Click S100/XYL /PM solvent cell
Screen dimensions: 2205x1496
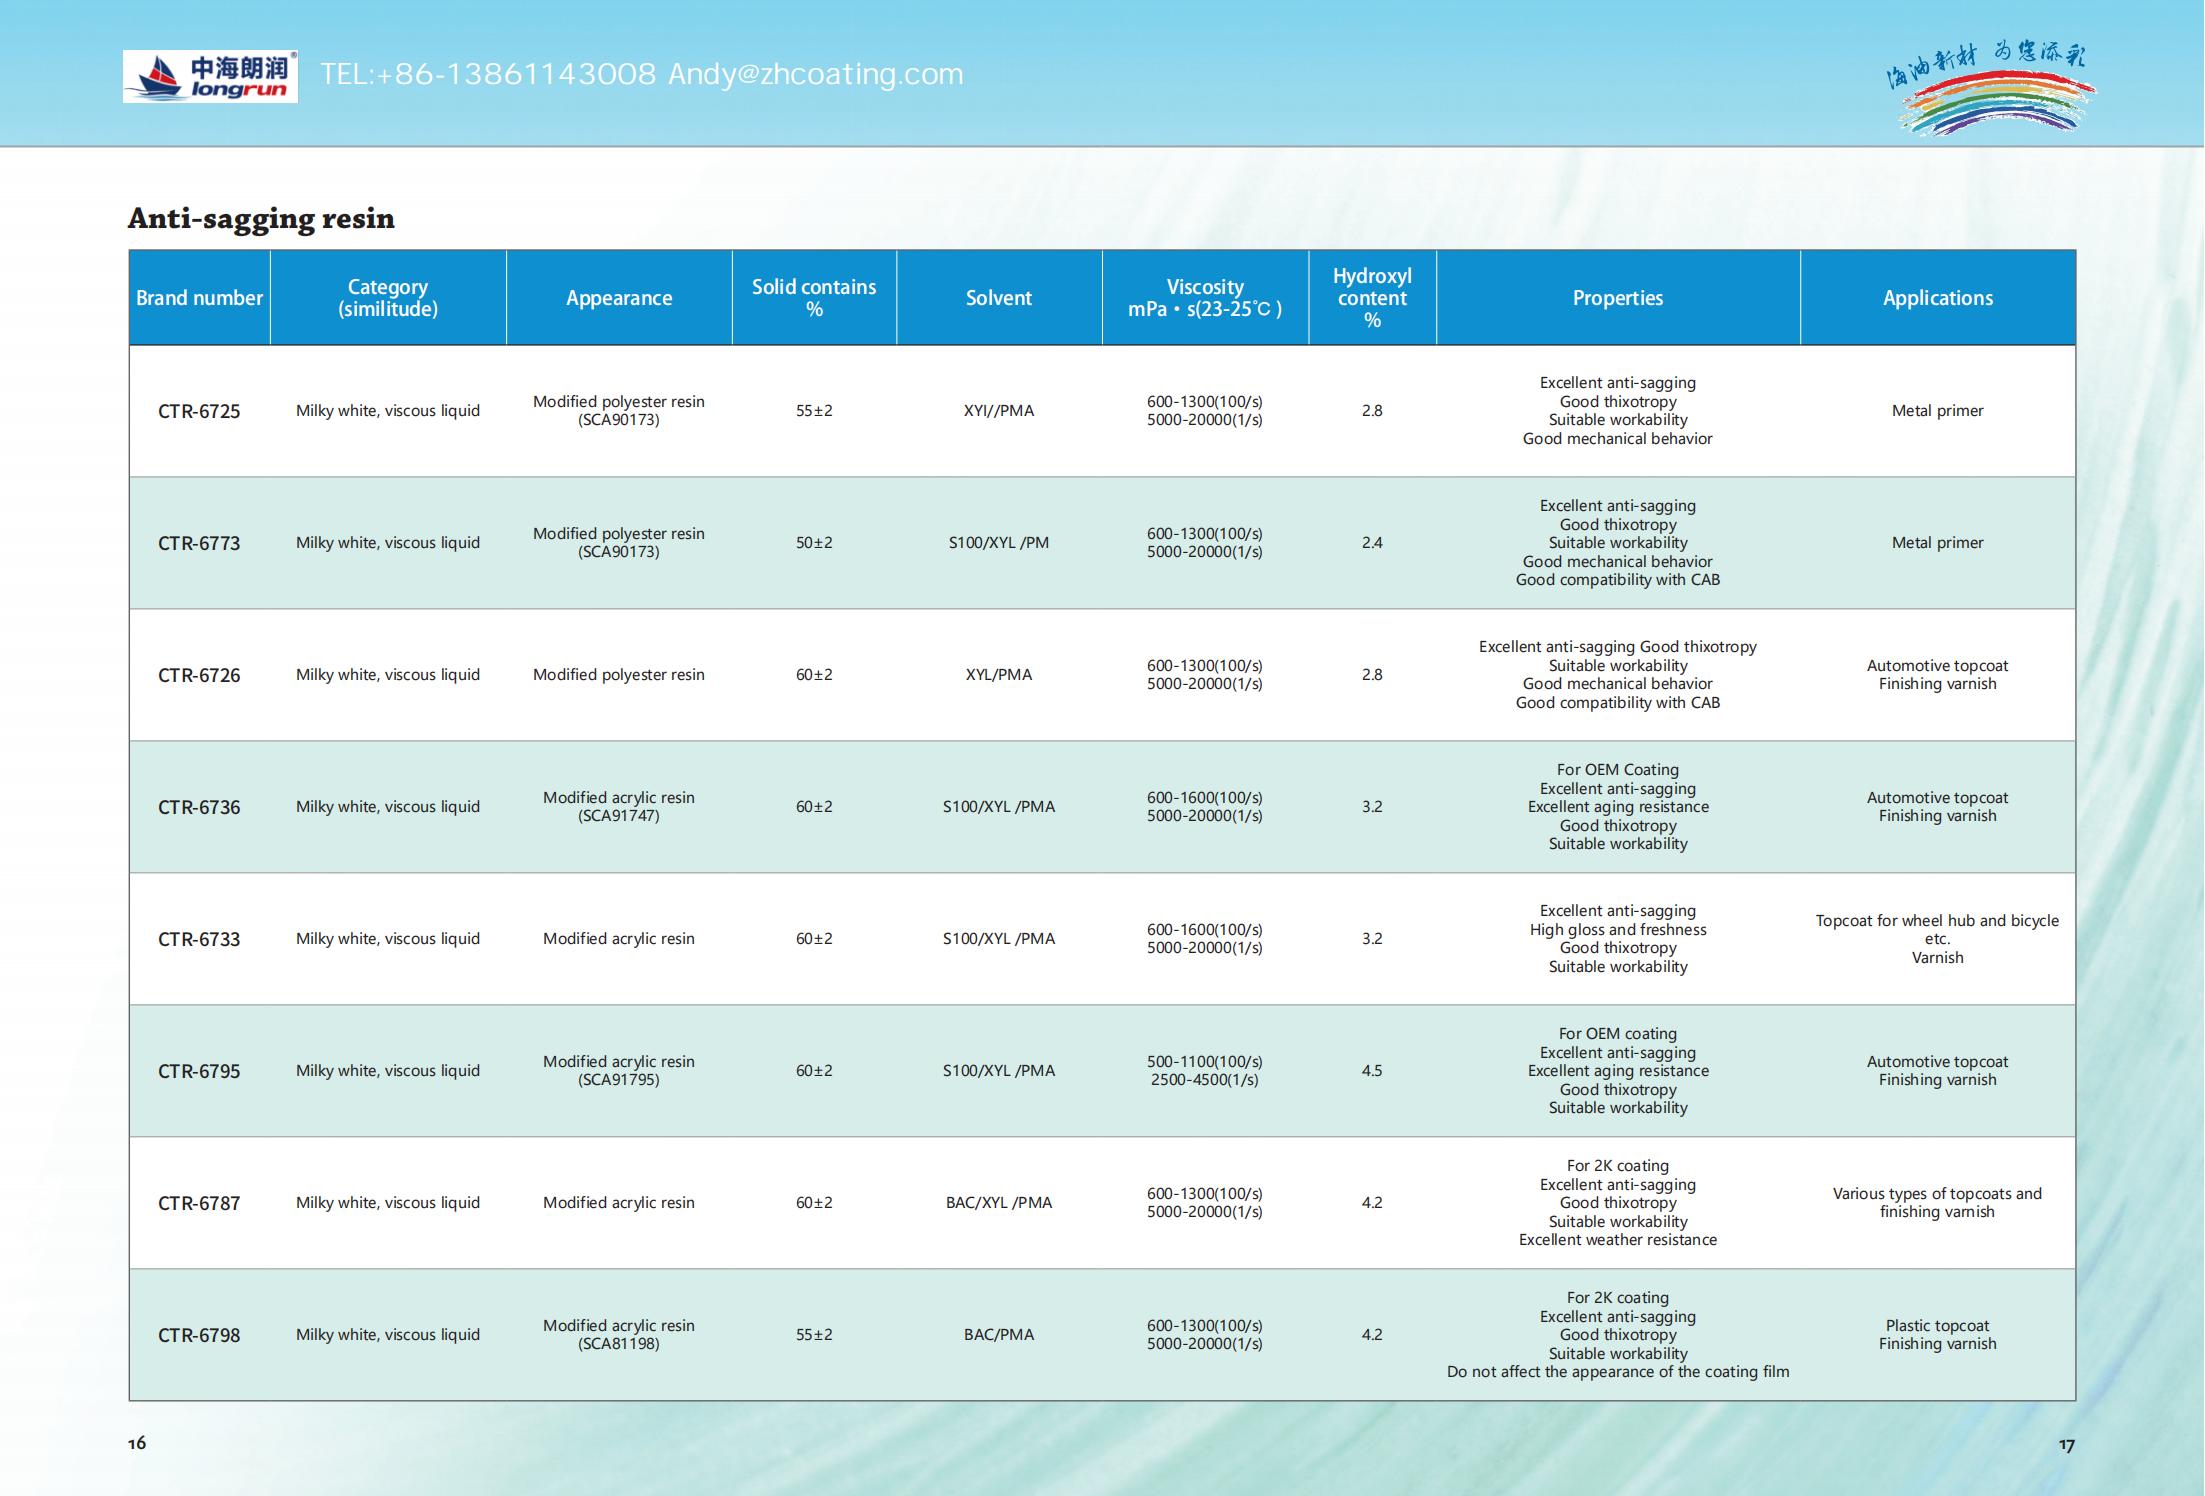tap(999, 543)
